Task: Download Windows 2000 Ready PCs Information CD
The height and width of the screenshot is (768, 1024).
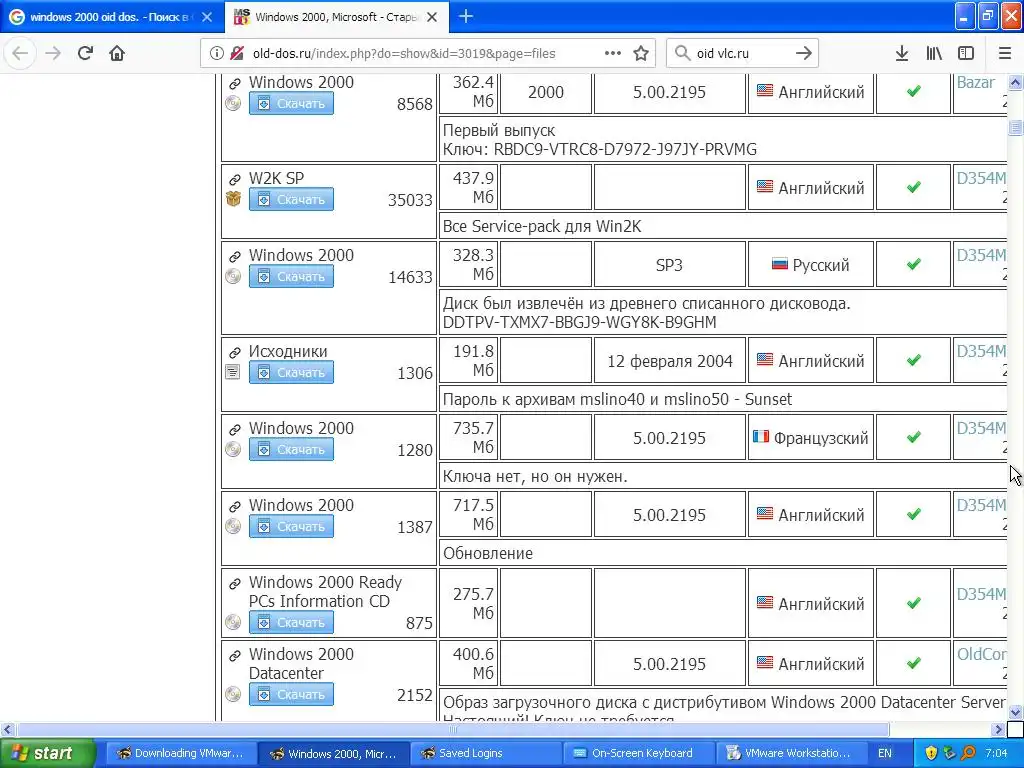Action: tap(291, 622)
